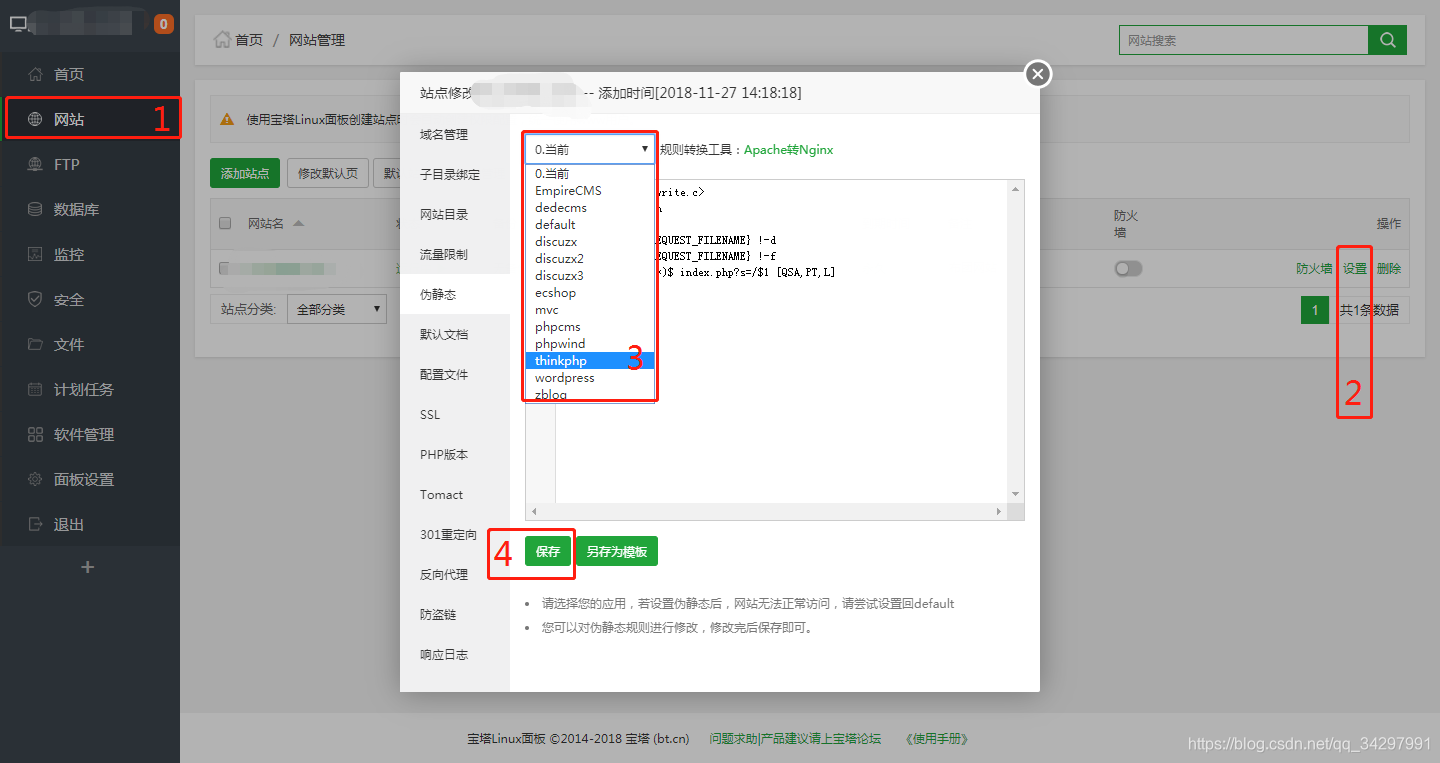This screenshot has height=763, width=1440.
Task: Click the house icon in breadcrumb
Action: point(222,40)
